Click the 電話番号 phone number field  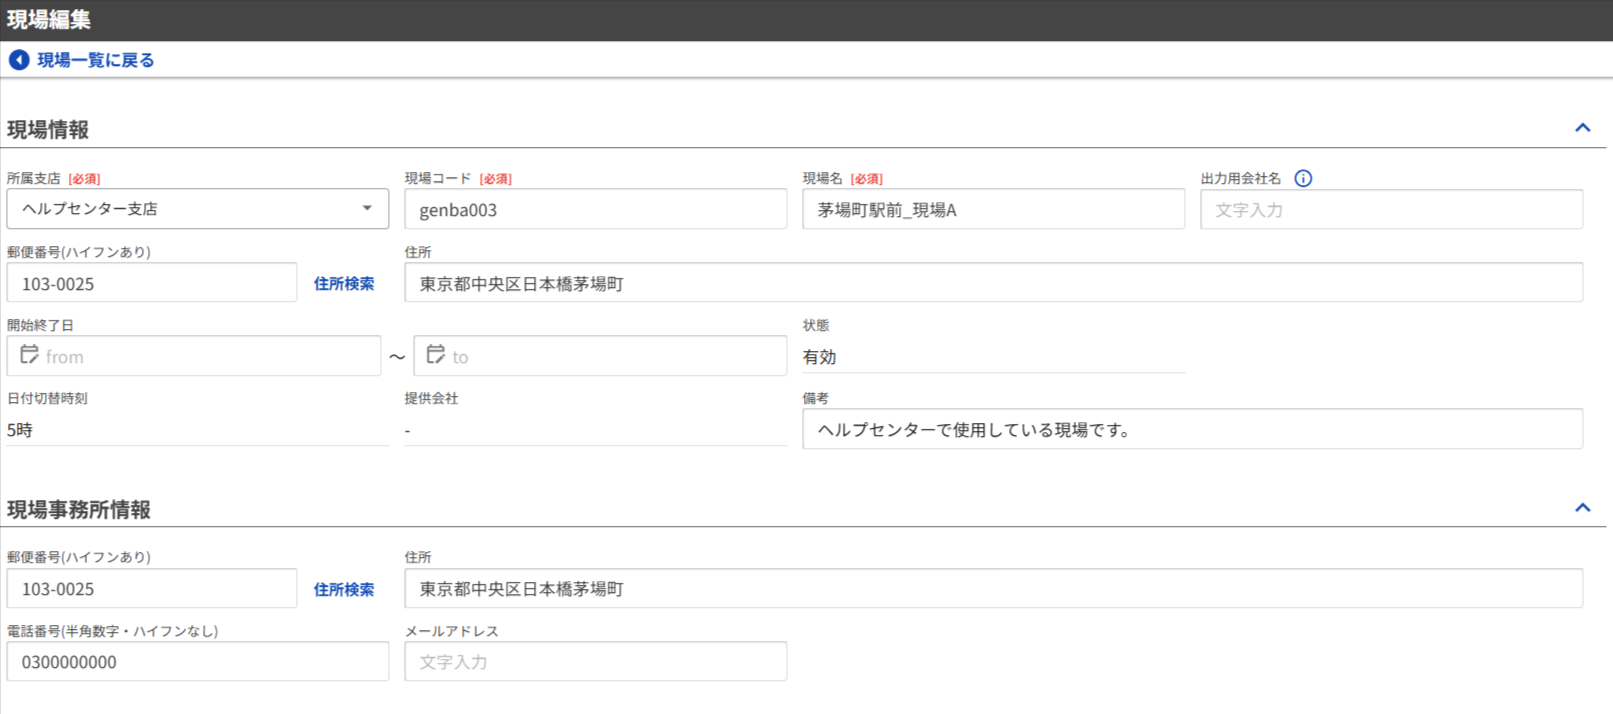point(197,662)
